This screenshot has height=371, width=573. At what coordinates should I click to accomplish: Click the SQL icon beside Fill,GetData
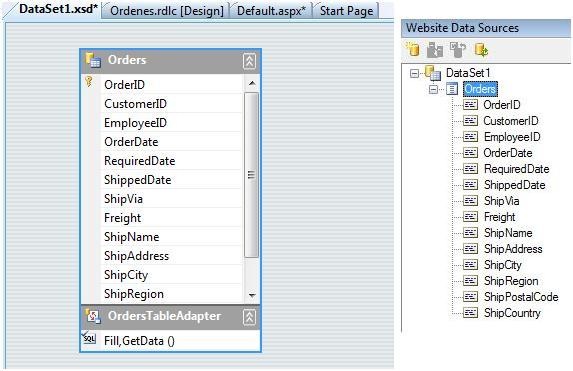89,338
